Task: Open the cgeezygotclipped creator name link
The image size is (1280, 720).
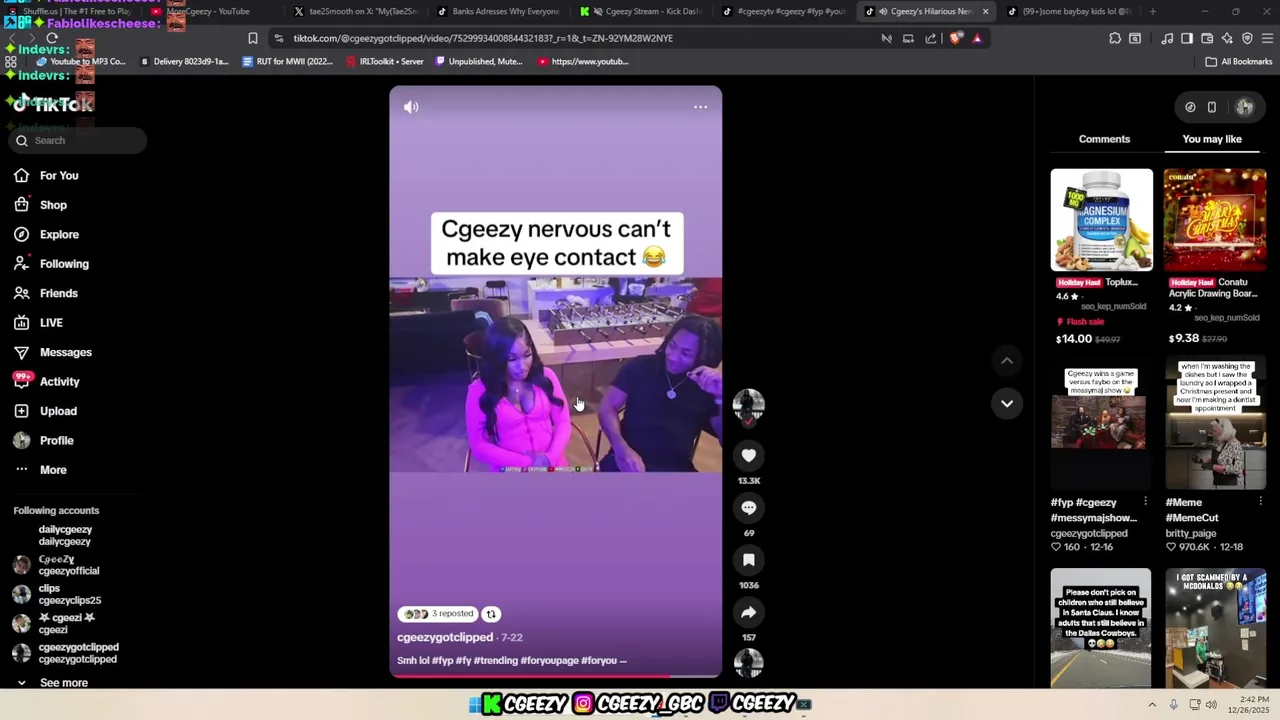Action: click(x=445, y=637)
